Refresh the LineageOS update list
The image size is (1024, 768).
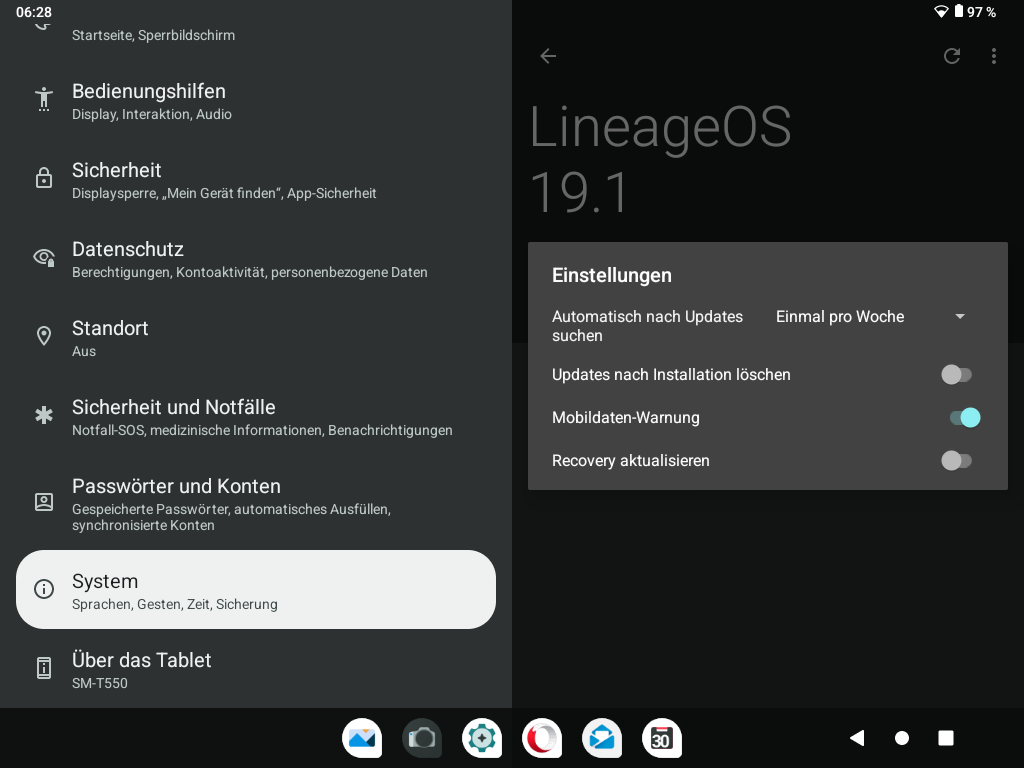click(x=952, y=56)
